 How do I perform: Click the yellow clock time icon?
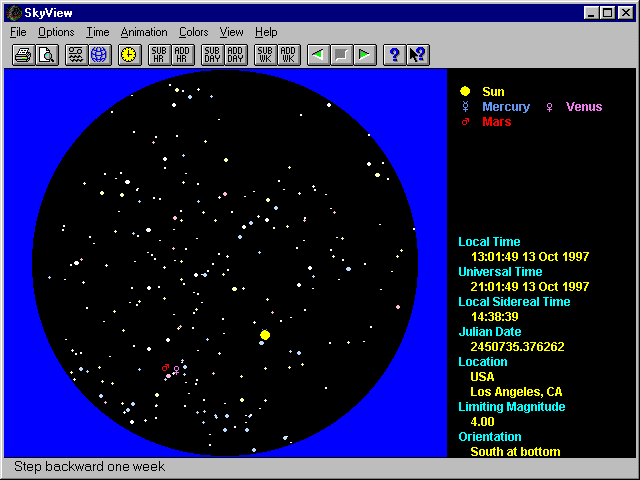129,55
